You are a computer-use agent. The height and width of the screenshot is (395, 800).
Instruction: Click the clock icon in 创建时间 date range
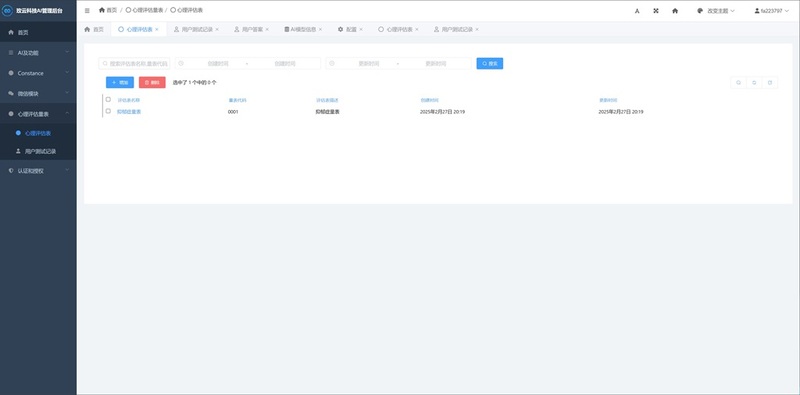point(181,63)
